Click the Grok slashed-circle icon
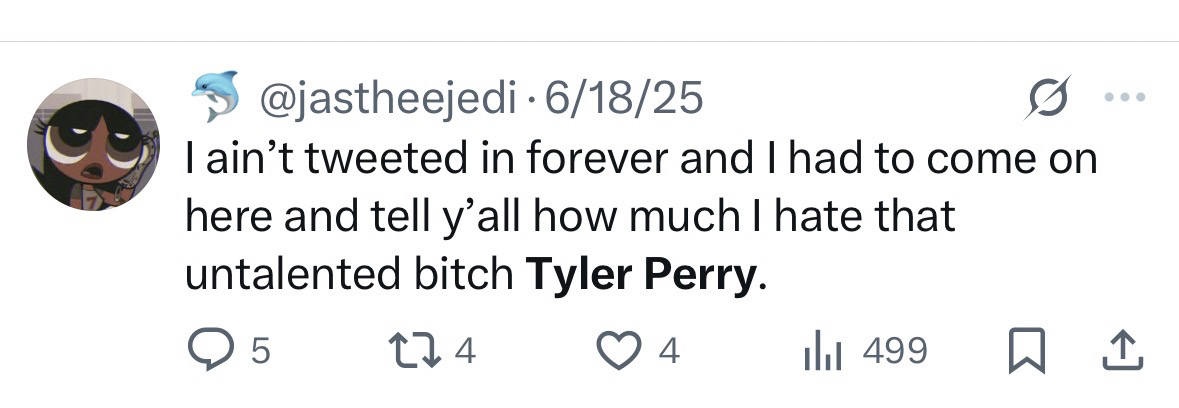The width and height of the screenshot is (1179, 408). point(1049,98)
